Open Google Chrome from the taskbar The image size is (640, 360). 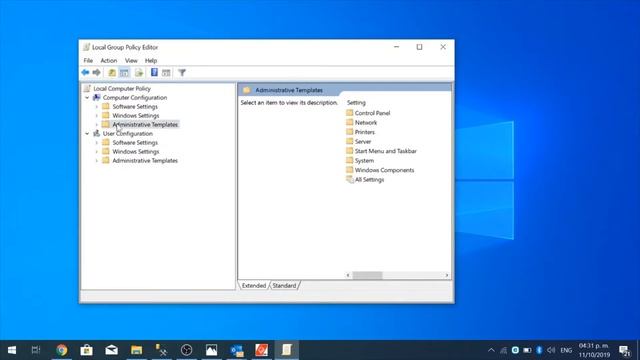click(62, 350)
